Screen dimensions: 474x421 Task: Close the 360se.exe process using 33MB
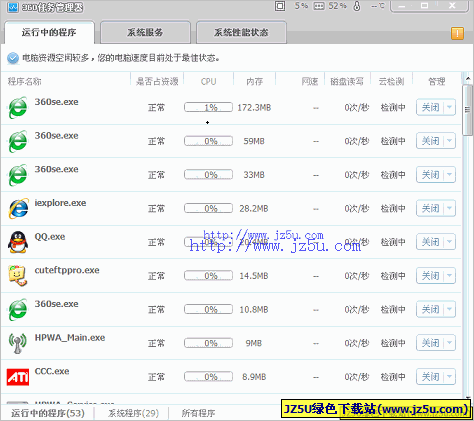tap(430, 175)
